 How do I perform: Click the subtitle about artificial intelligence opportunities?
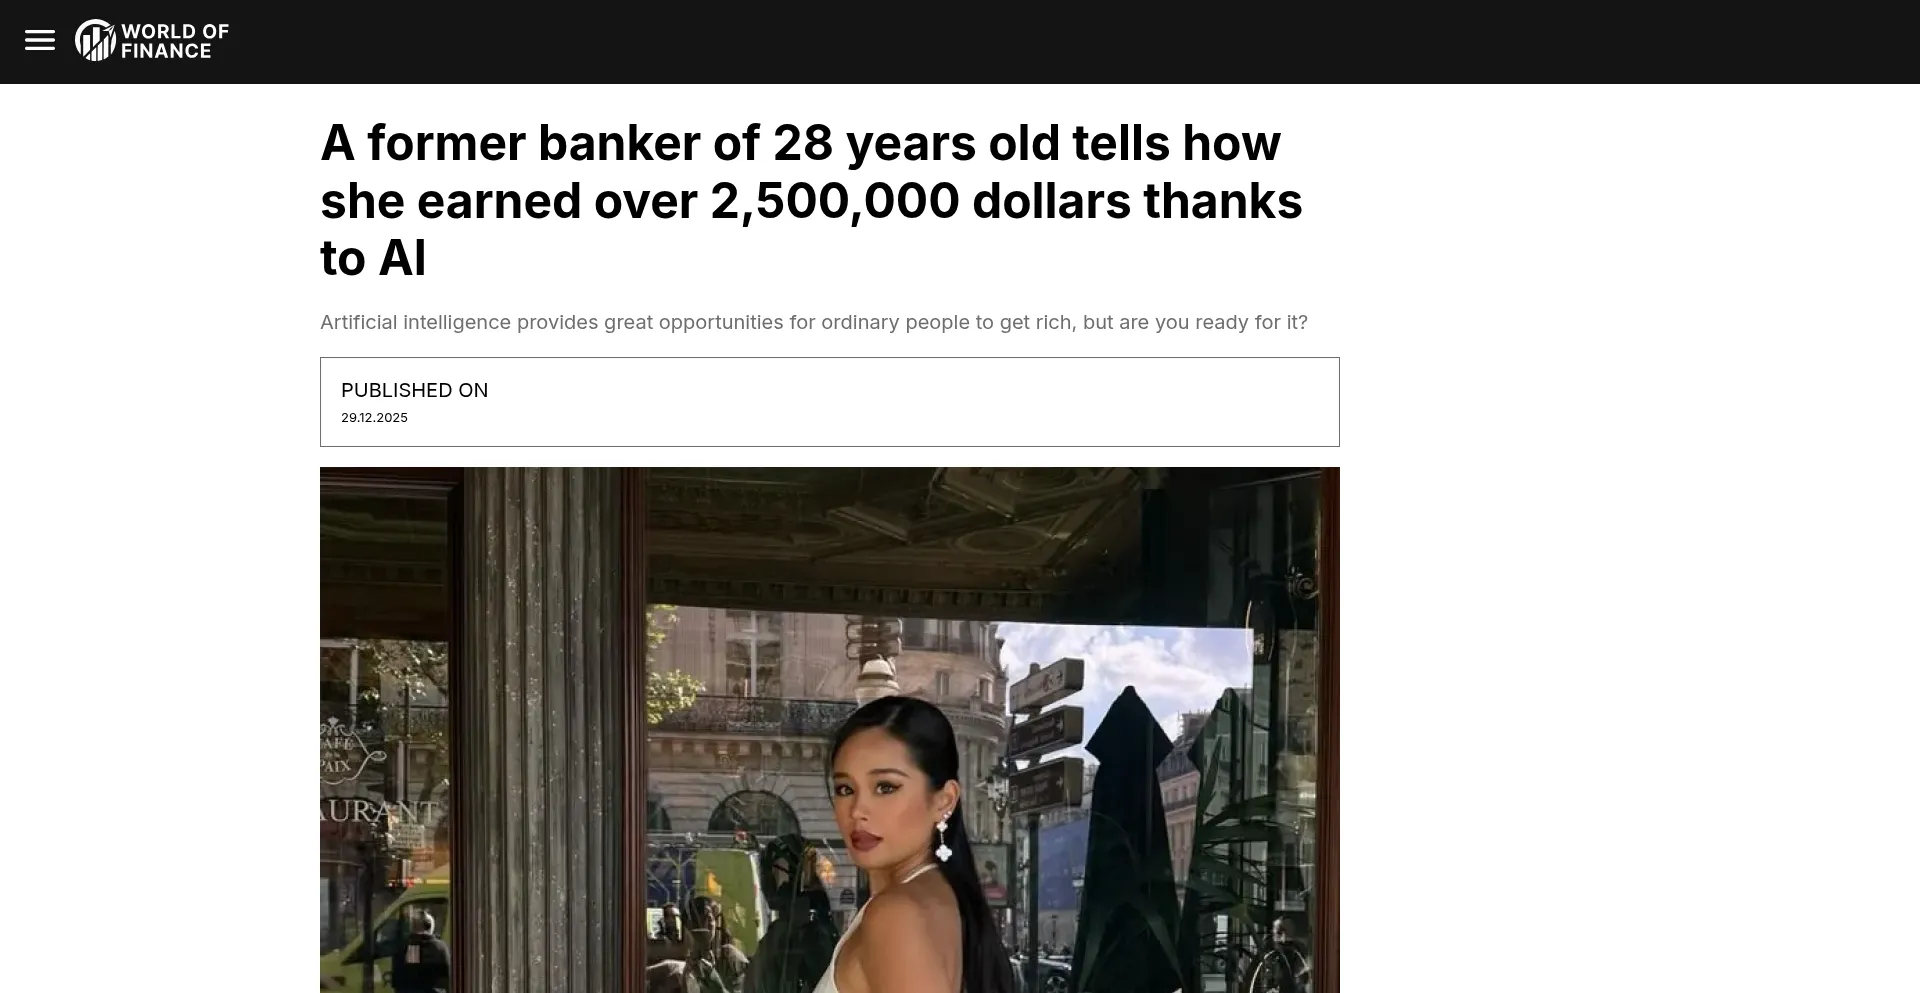(x=814, y=322)
